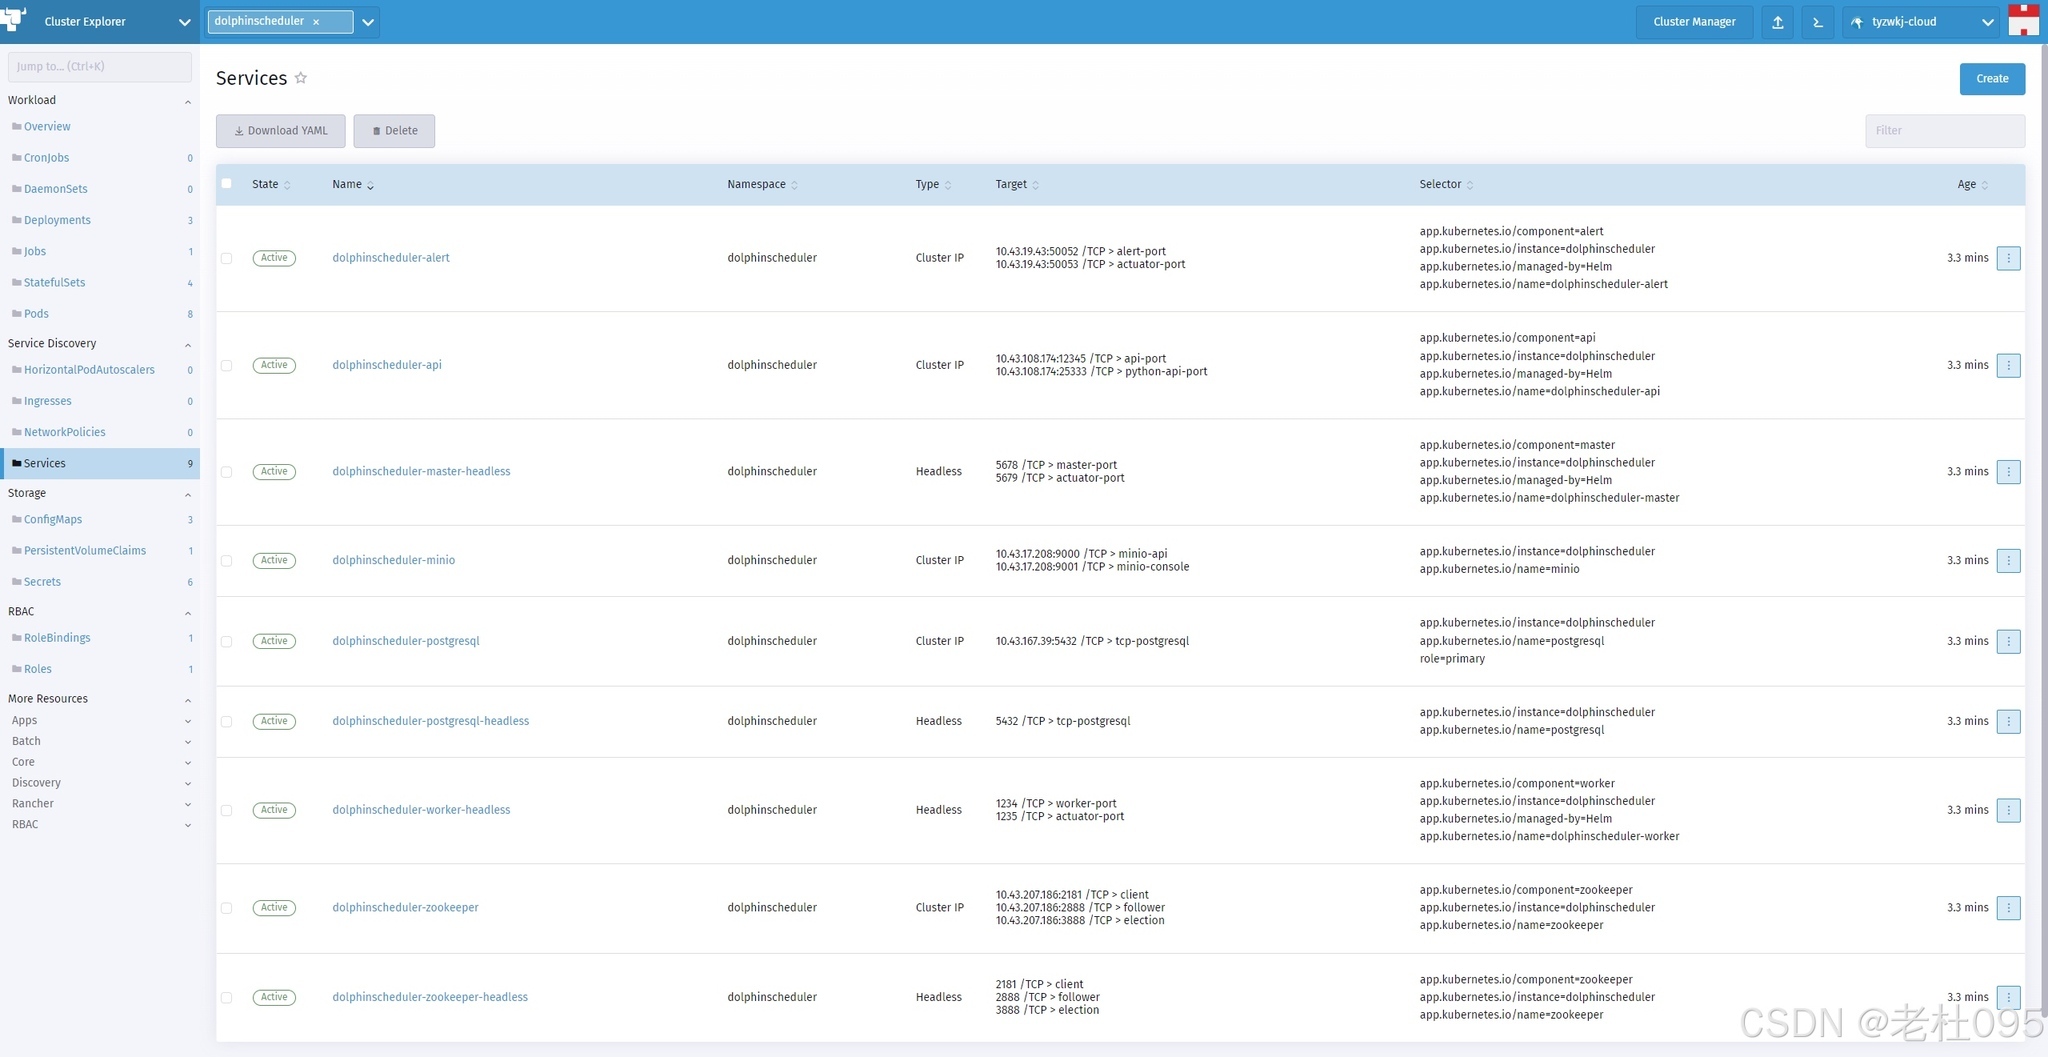Check the dolphinscheduler-postgresql-headless row checkbox

(x=226, y=721)
